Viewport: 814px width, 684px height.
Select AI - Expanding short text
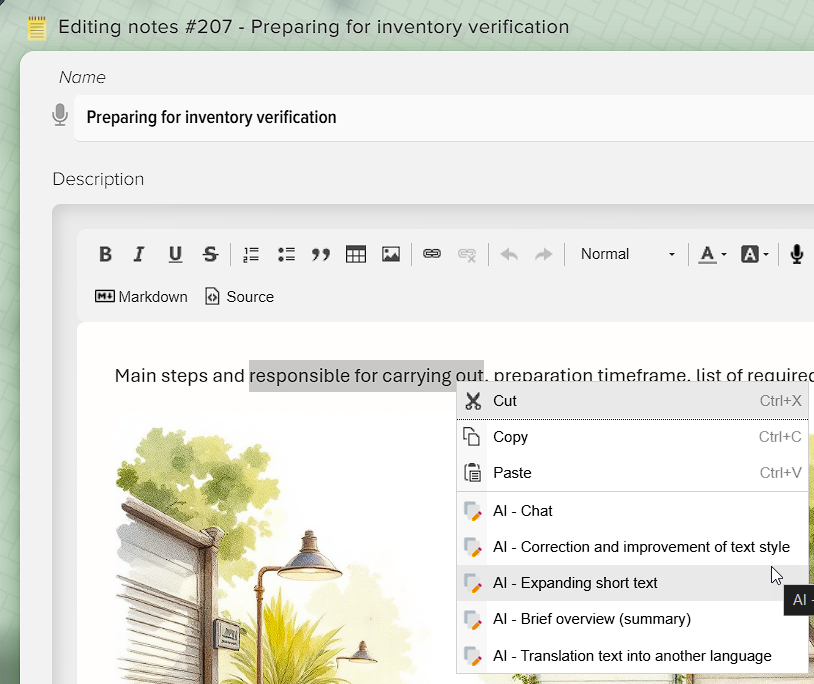[x=632, y=583]
